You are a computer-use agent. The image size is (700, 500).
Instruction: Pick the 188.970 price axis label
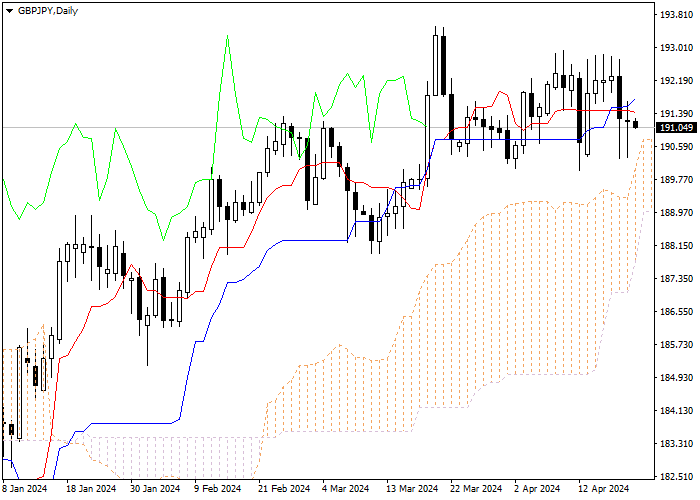pyautogui.click(x=676, y=213)
